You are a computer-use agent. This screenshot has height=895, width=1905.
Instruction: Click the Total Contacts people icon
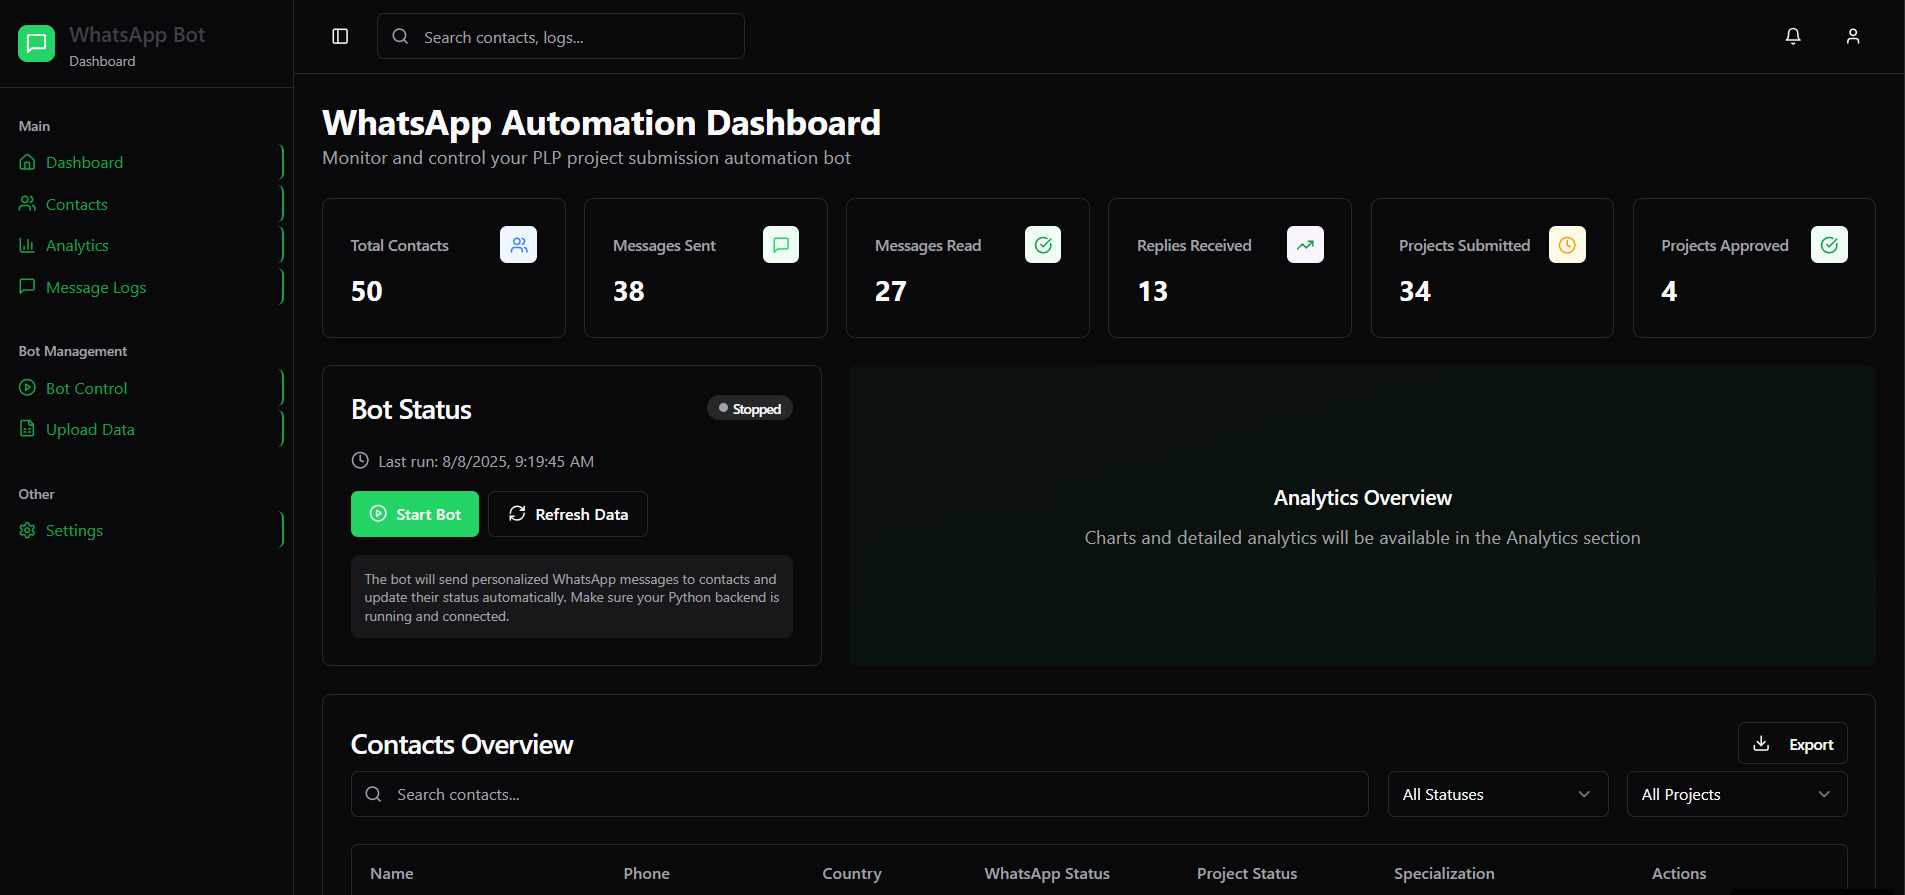click(518, 245)
